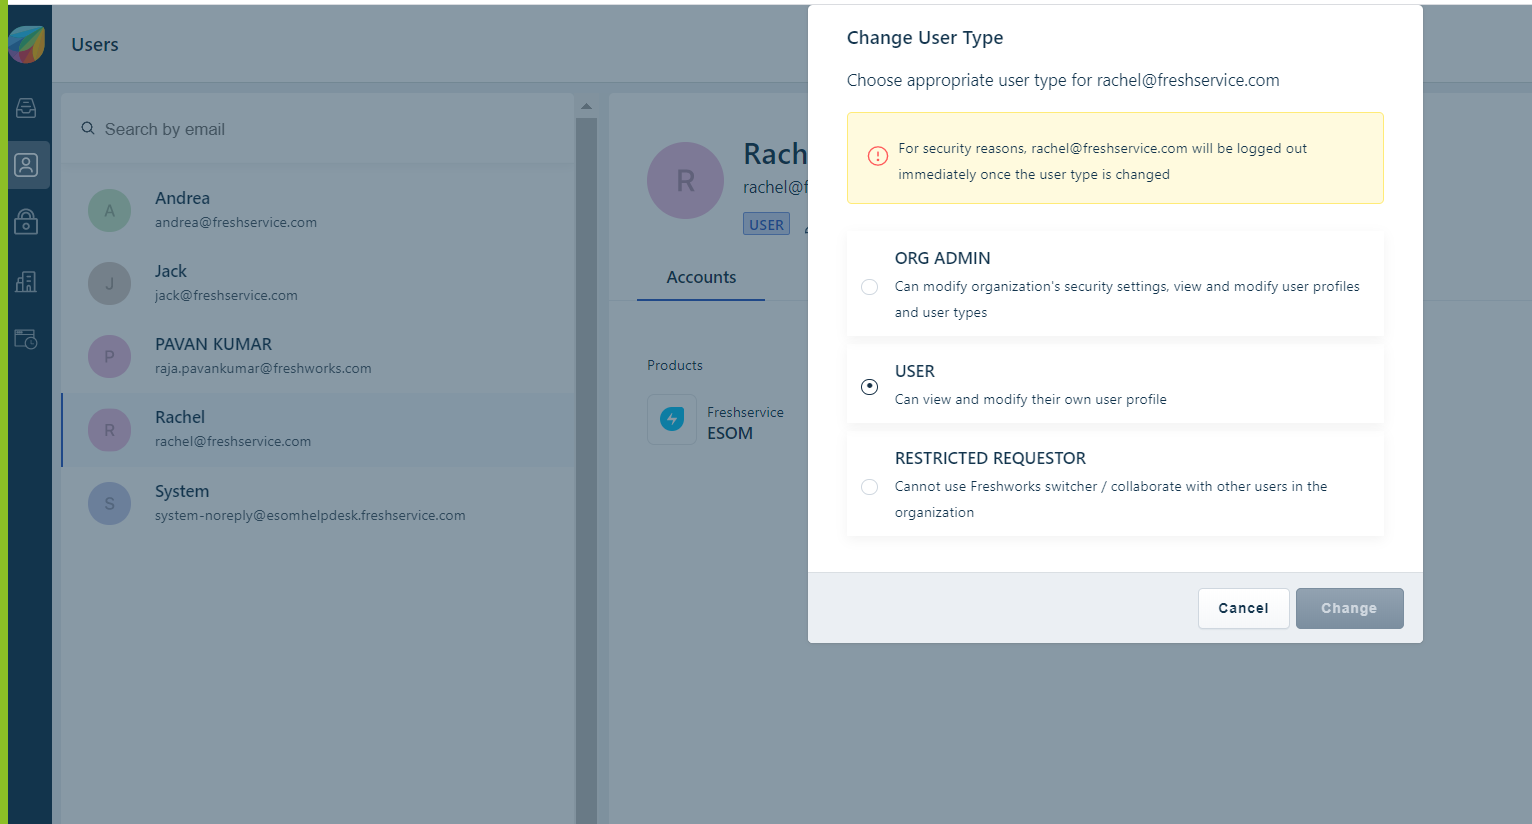Select System in the user list
This screenshot has height=824, width=1532.
tap(318, 503)
